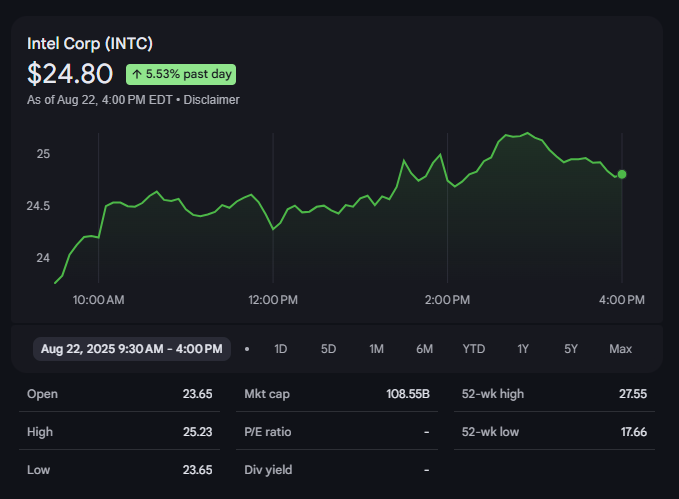Screen dimensions: 679x499
Task: Open the Disclaimer link
Action: (211, 100)
